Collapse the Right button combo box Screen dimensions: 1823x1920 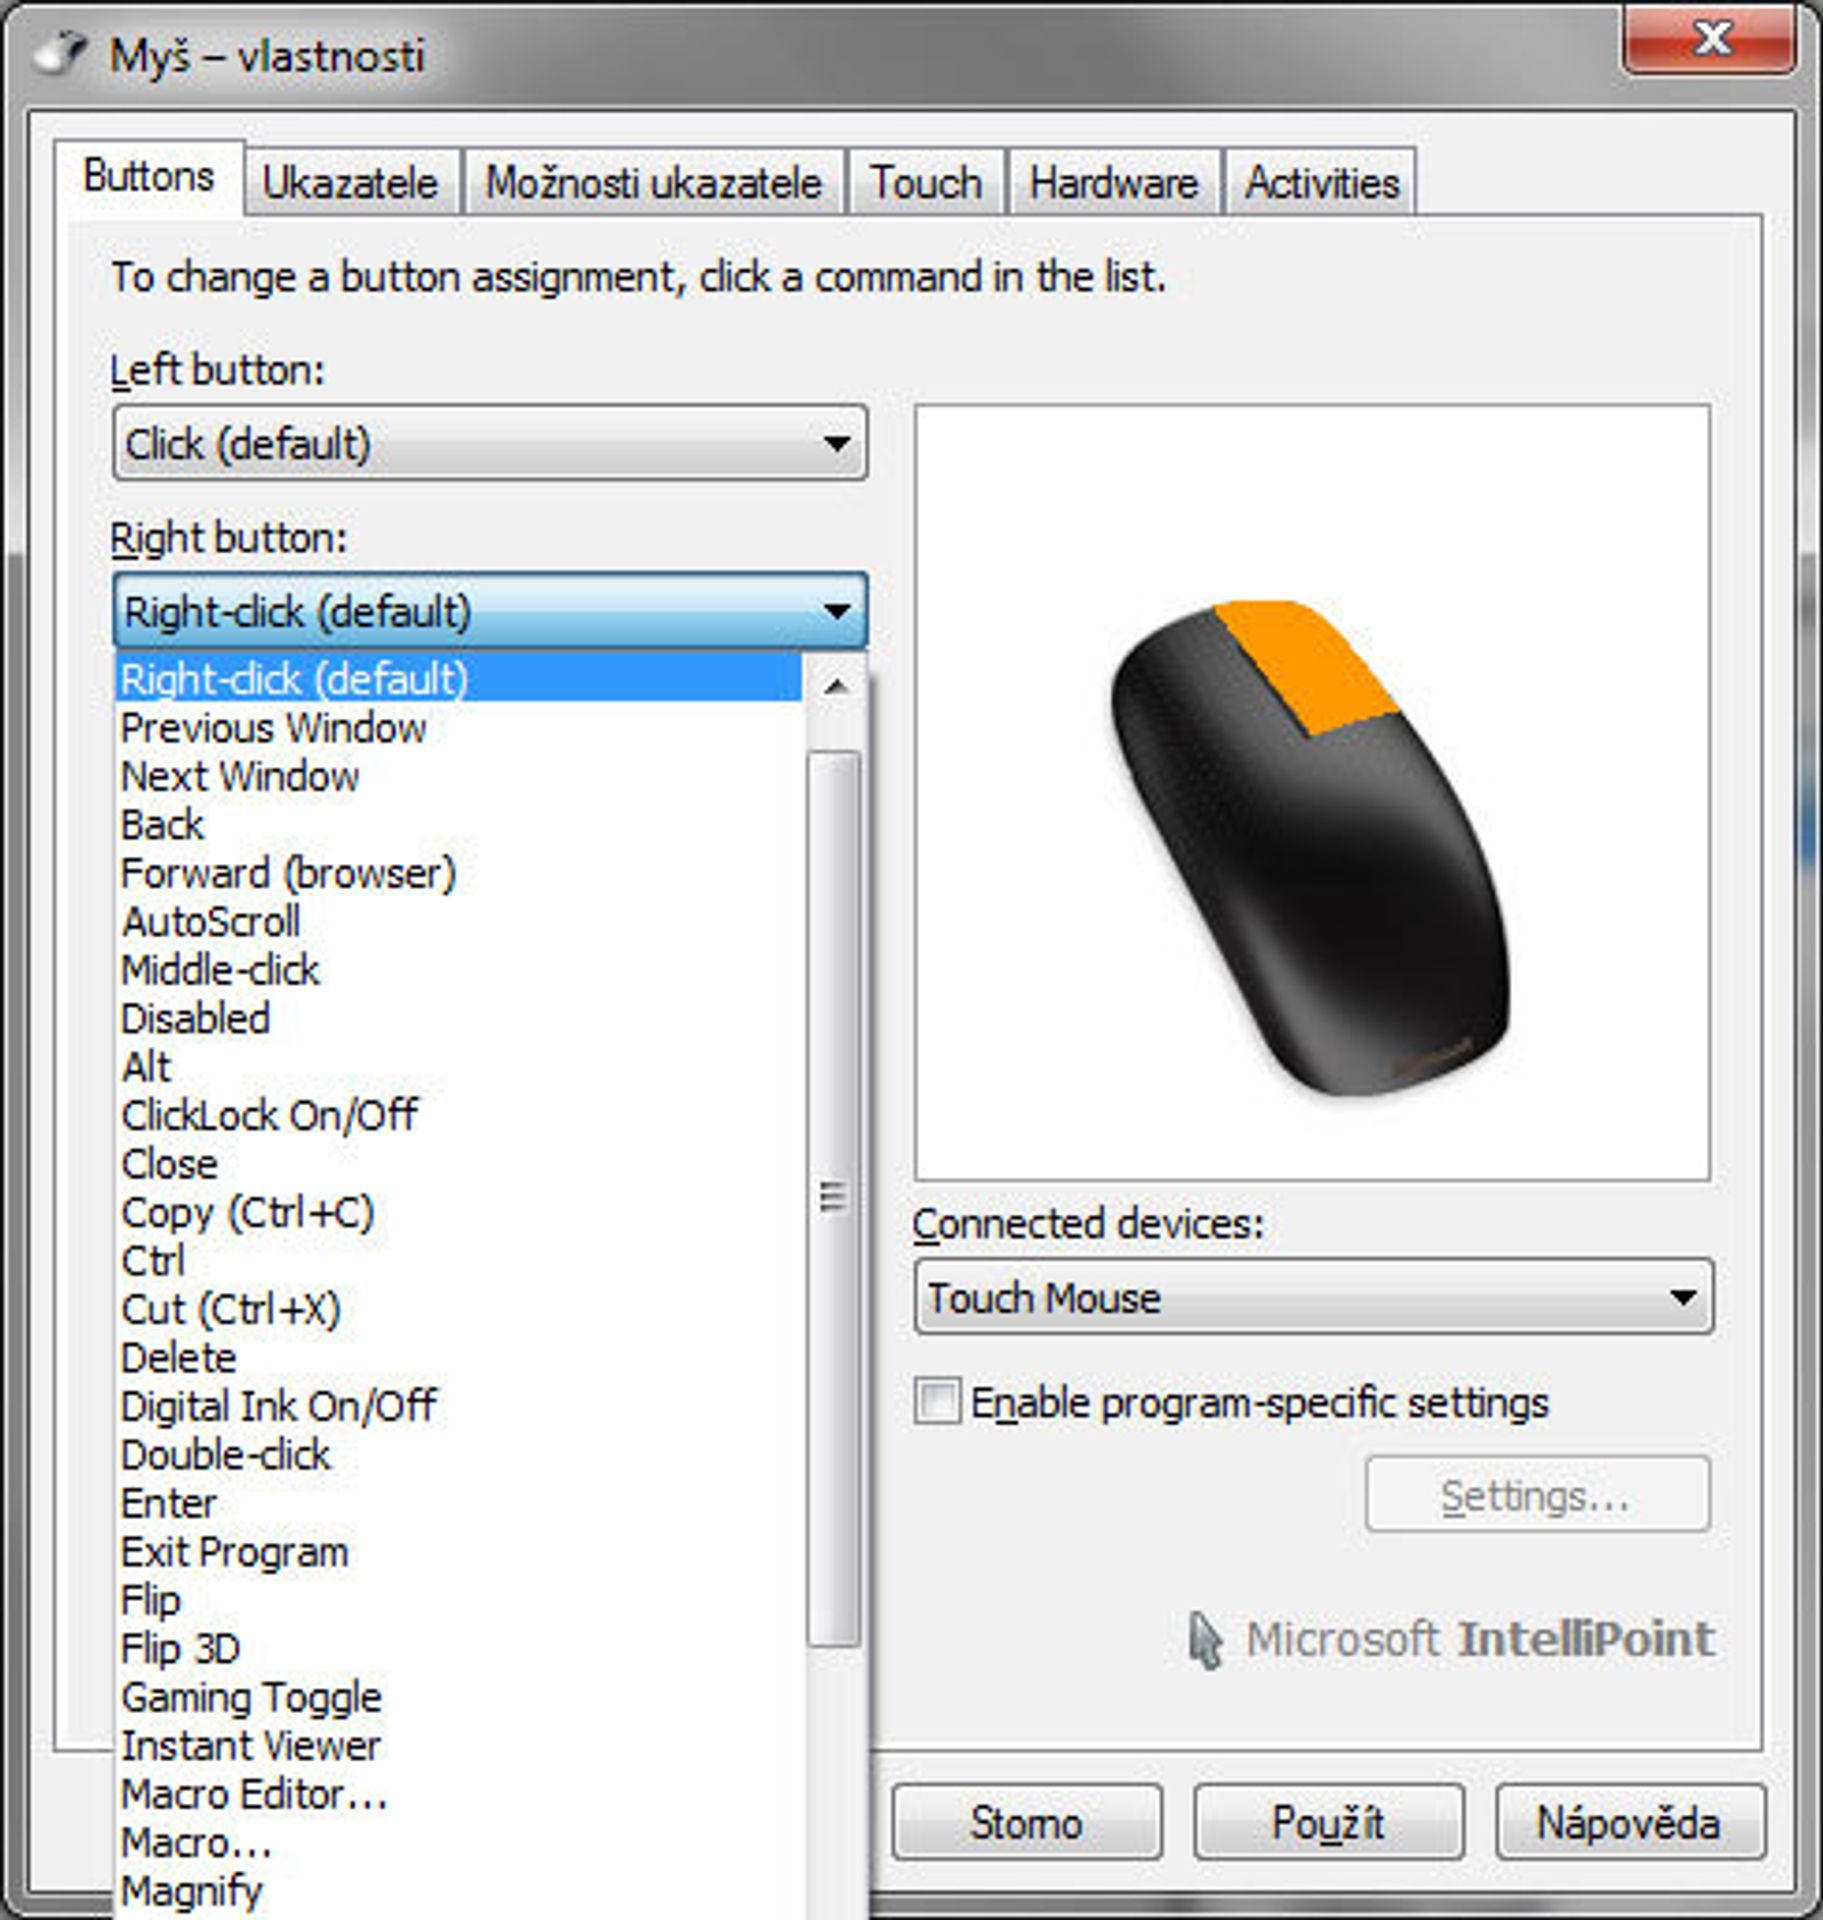pos(490,611)
